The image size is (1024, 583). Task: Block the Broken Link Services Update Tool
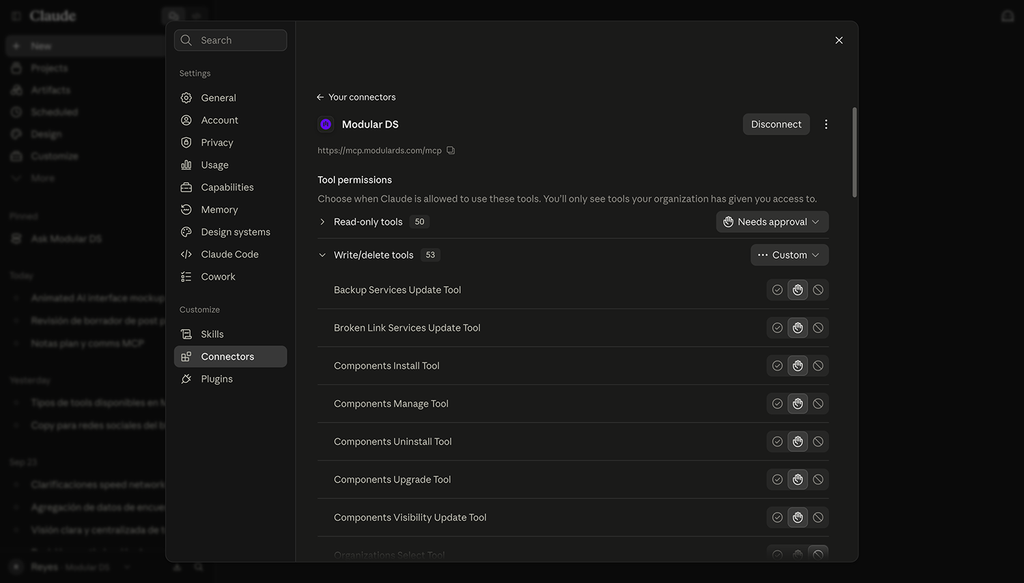[x=818, y=328]
